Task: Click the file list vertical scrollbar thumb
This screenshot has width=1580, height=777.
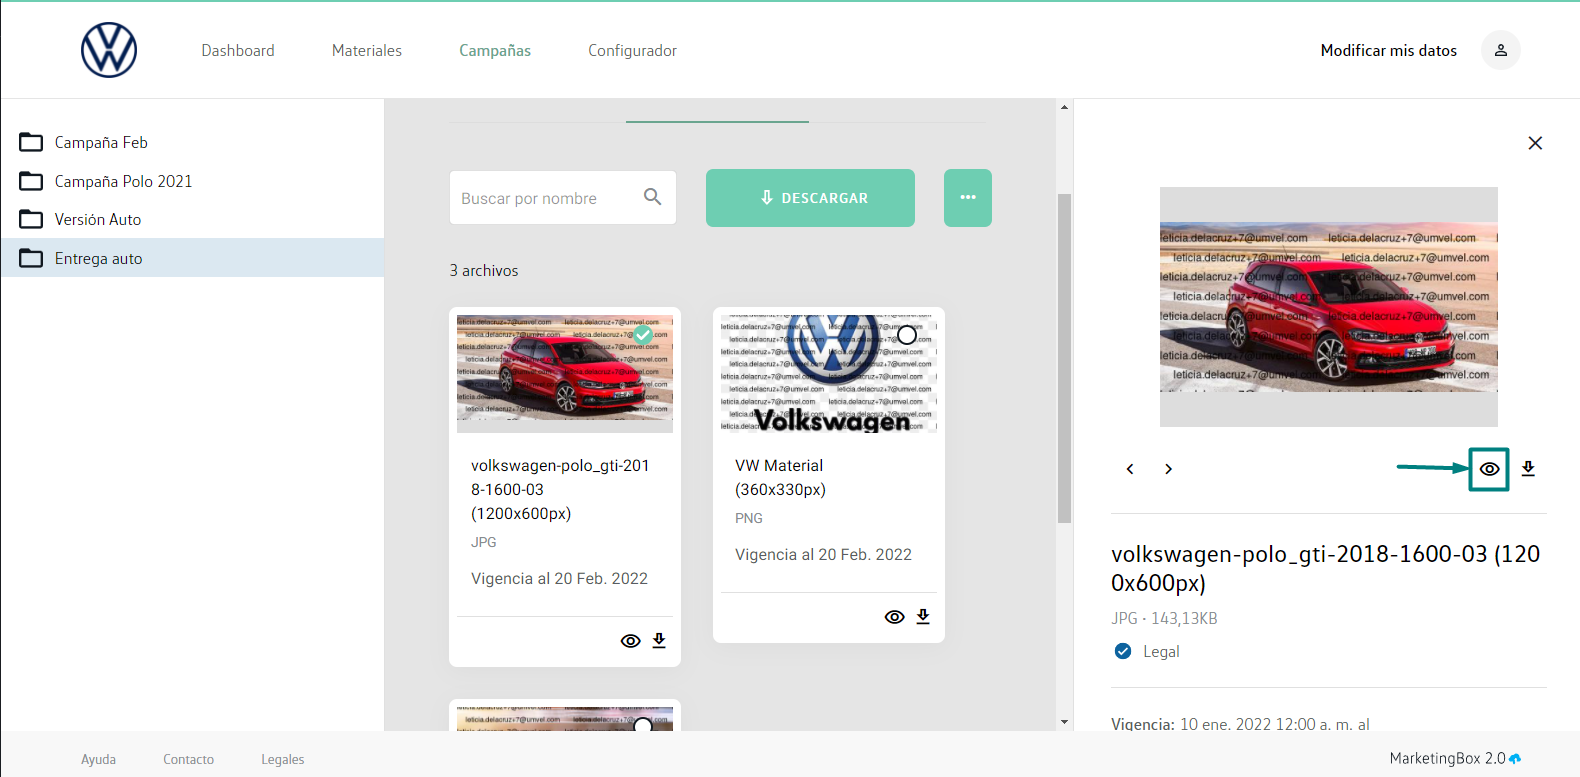Action: point(1064,358)
